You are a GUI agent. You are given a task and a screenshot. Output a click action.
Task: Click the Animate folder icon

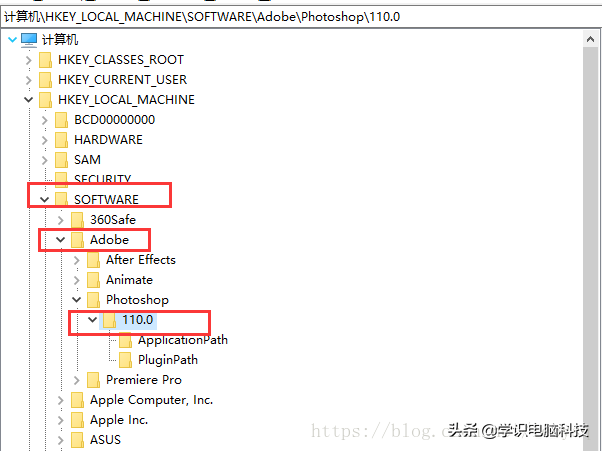(x=94, y=280)
